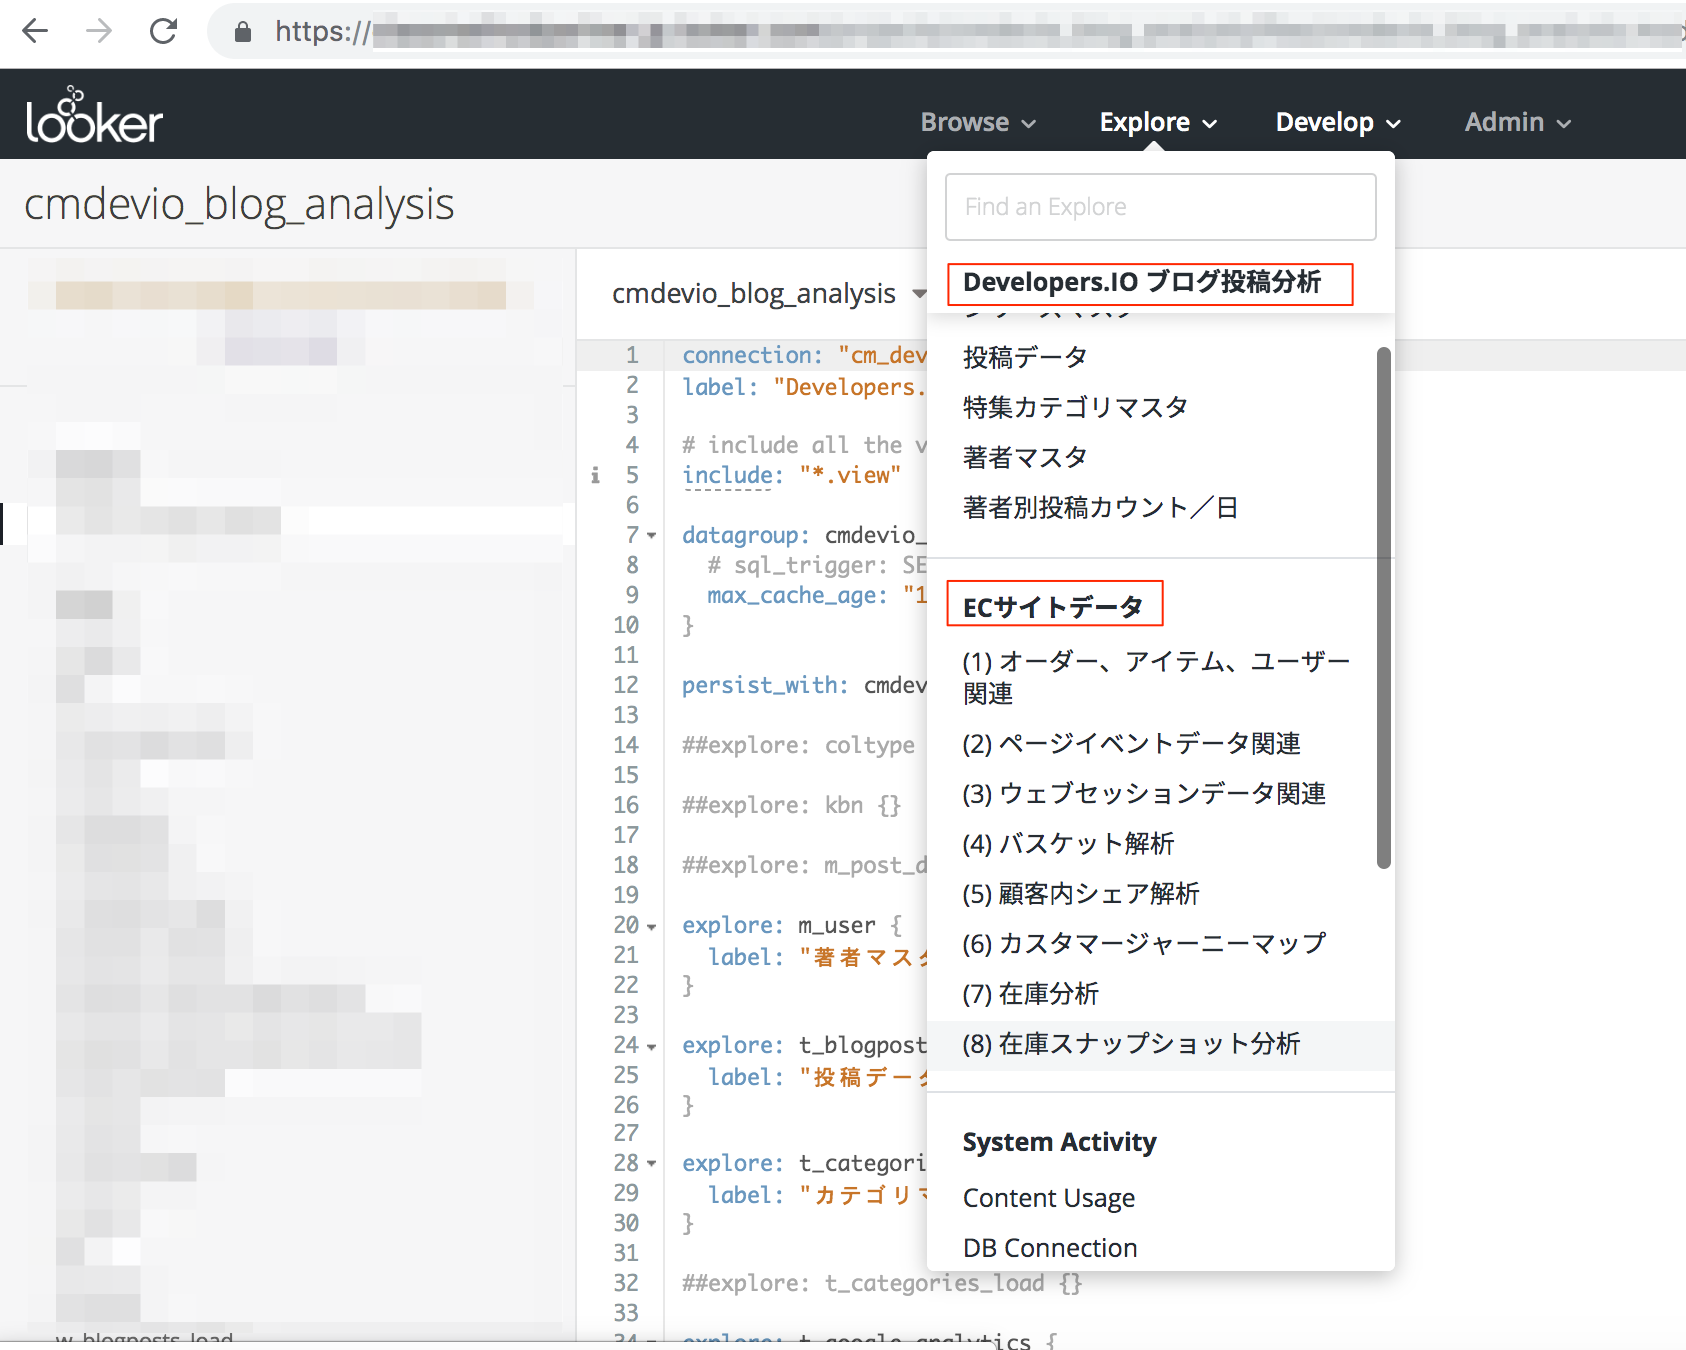
Task: Click the back navigation arrow icon
Action: [34, 31]
